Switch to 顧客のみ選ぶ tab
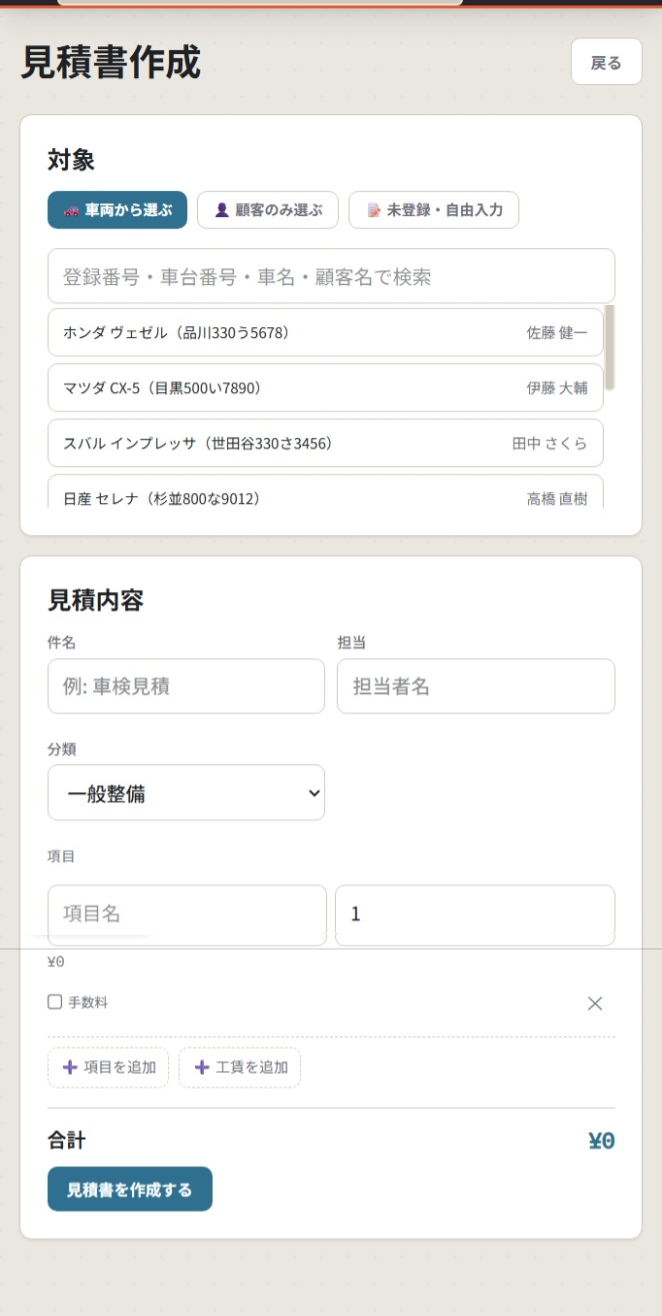Viewport: 662px width, 1316px height. click(268, 210)
